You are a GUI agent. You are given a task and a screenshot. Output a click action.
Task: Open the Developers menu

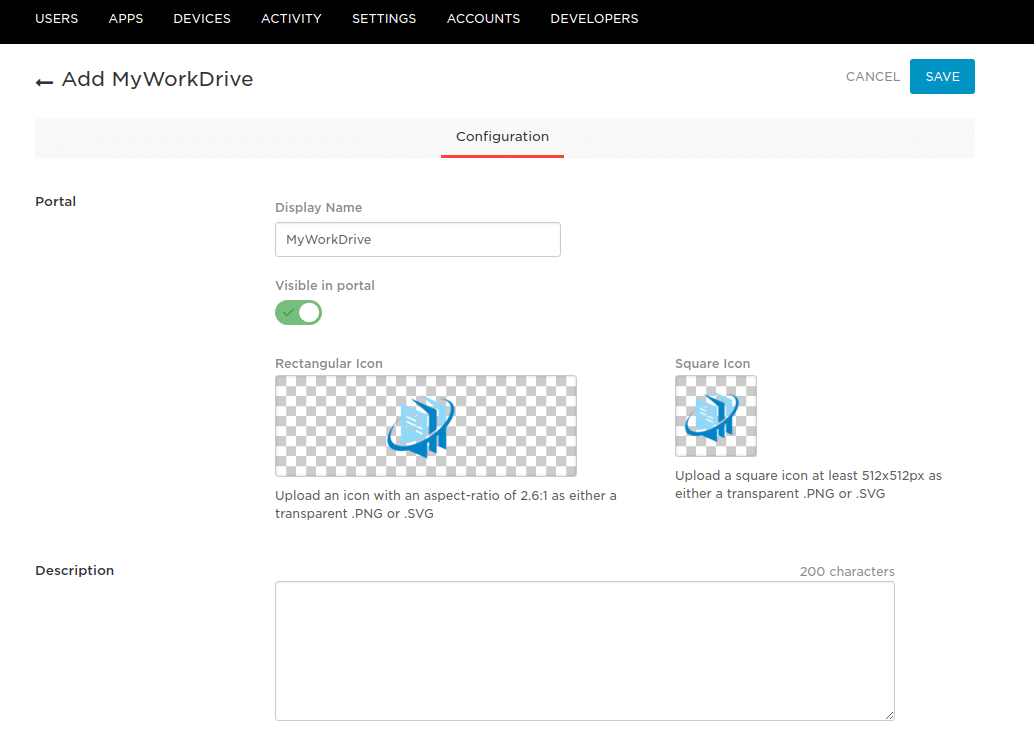pos(594,19)
